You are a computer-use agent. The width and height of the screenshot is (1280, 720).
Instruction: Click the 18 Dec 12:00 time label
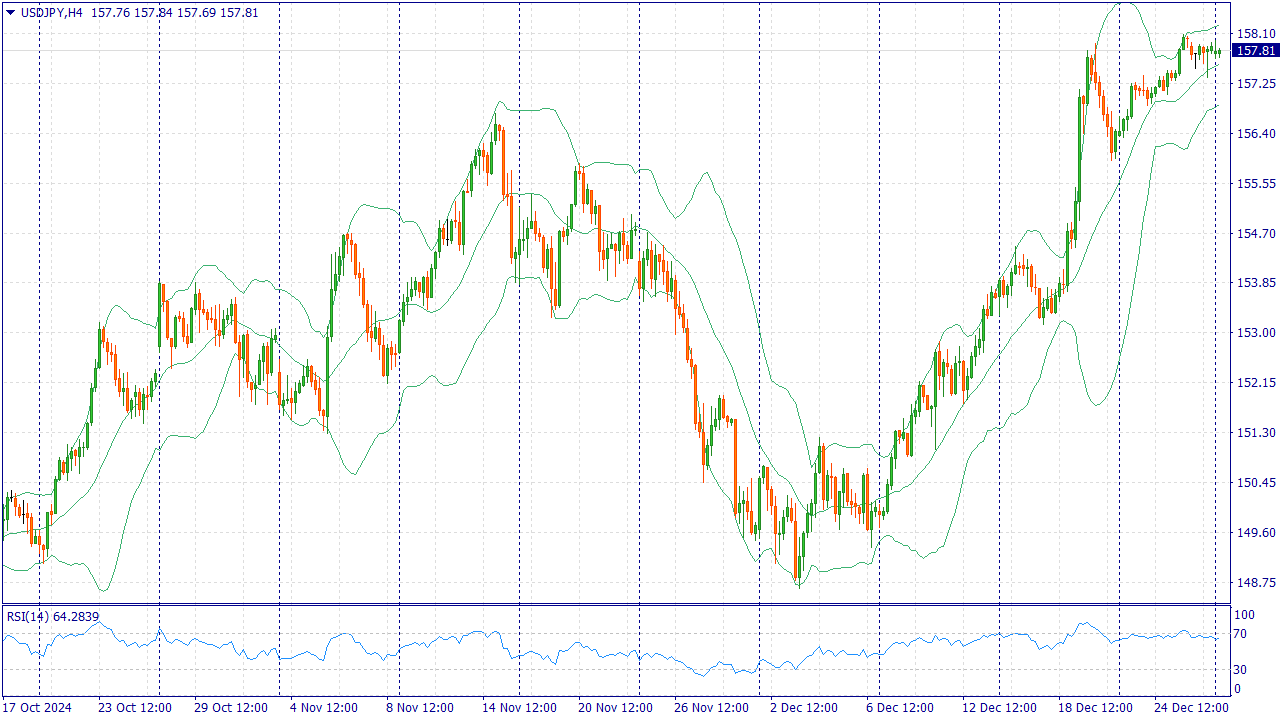pyautogui.click(x=1095, y=708)
